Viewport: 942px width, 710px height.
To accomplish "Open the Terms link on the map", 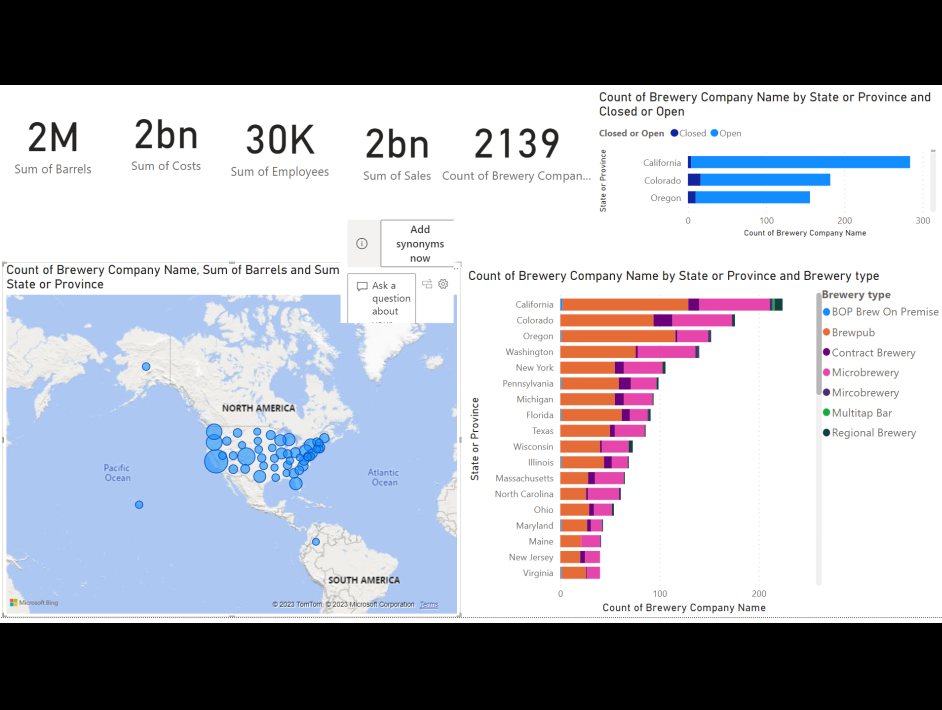I will pos(428,604).
